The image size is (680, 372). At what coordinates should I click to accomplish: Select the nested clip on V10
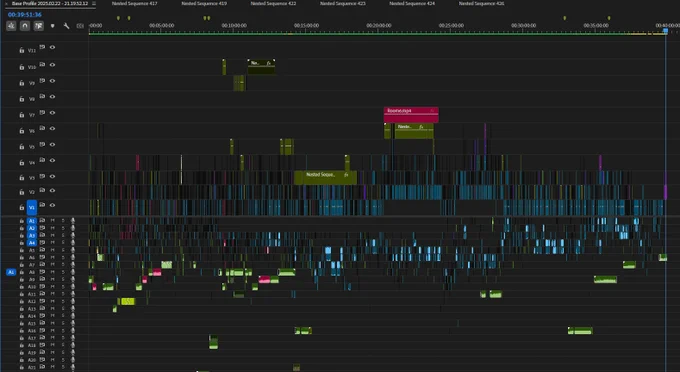coord(261,66)
